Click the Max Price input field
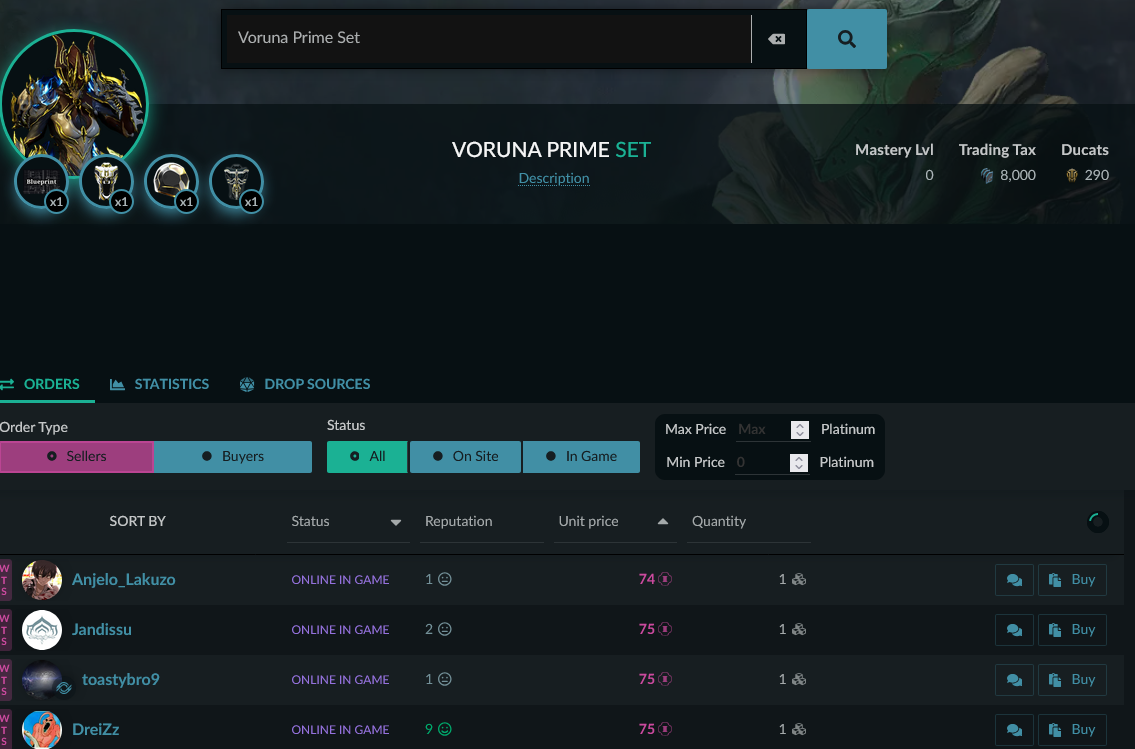This screenshot has height=749, width=1135. [x=762, y=429]
